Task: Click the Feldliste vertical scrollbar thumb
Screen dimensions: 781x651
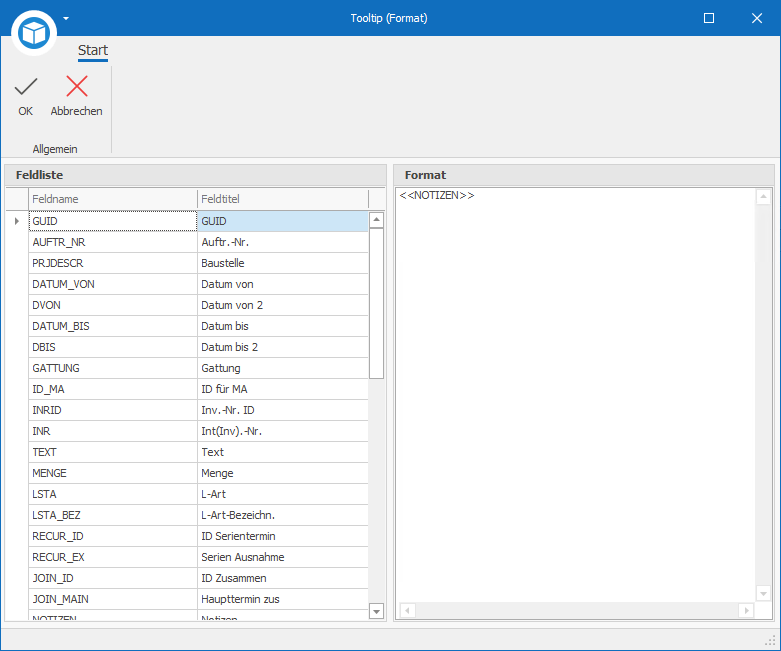Action: 377,303
